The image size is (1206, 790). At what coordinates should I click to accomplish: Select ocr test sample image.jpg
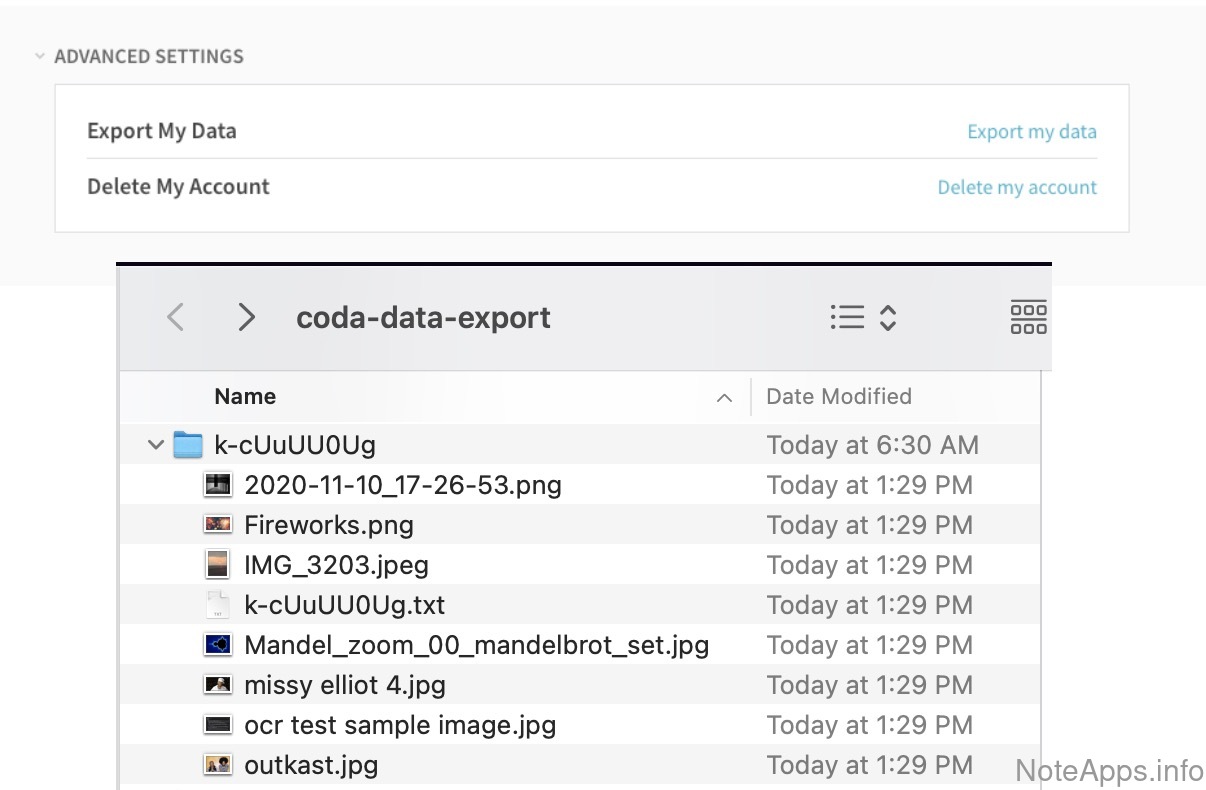[399, 725]
